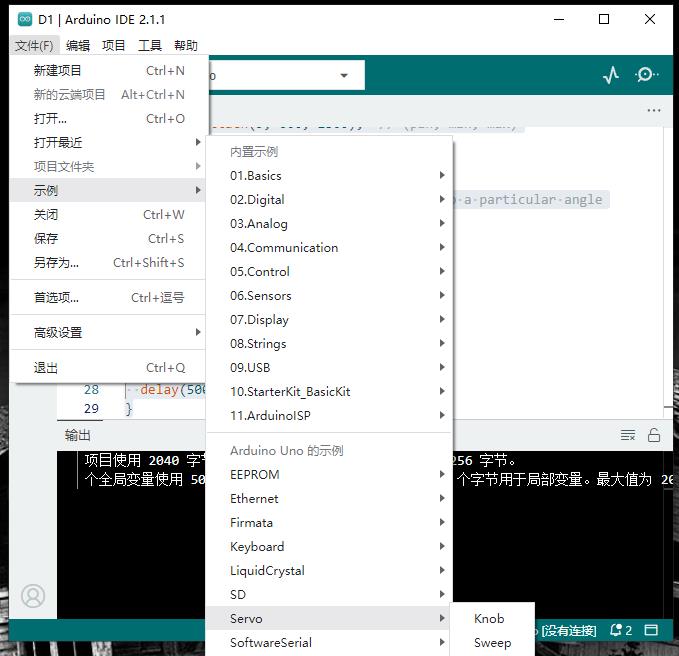This screenshot has height=656, width=679.
Task: Toggle bottom panel icon in status bar
Action: click(x=651, y=630)
